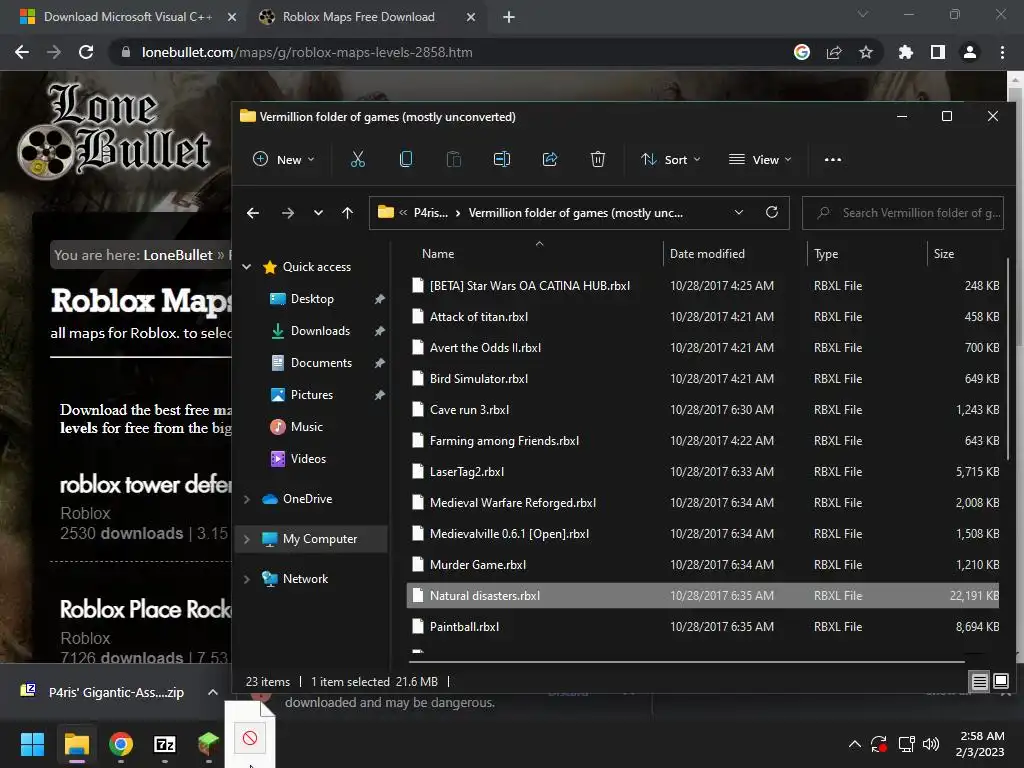This screenshot has height=768, width=1024.
Task: Expand the address bar history dropdown
Action: (x=739, y=212)
